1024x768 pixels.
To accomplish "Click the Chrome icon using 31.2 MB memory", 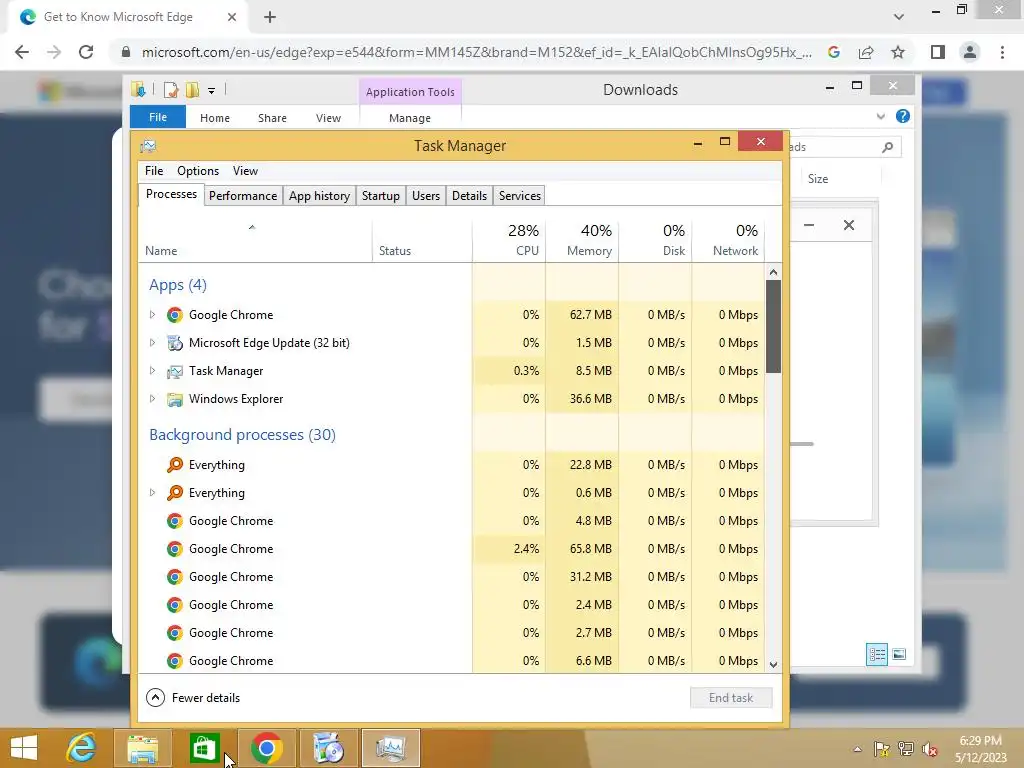I will click(174, 577).
